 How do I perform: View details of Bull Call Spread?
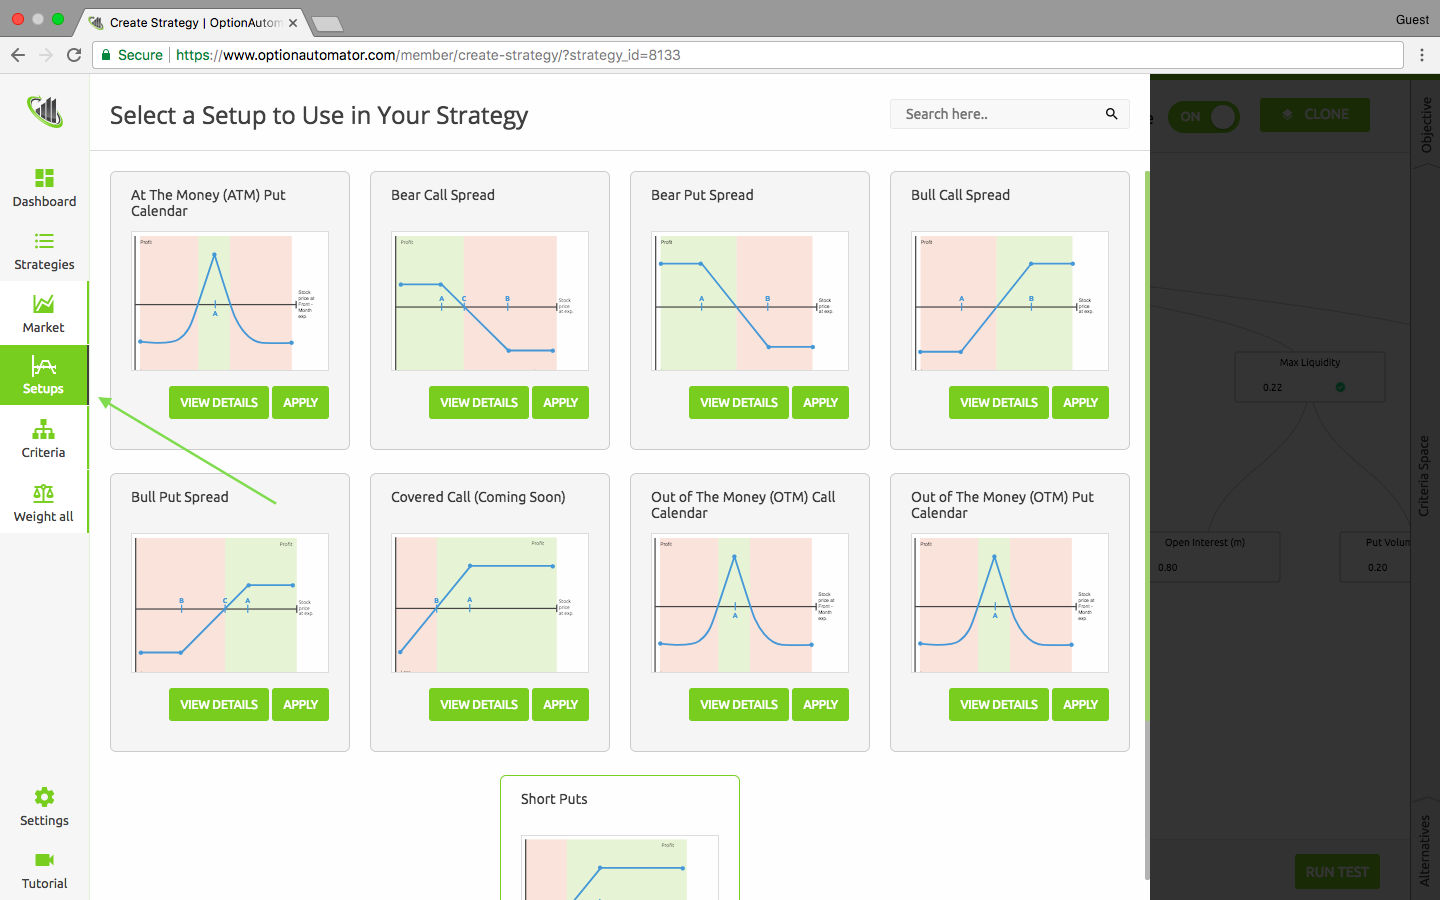(x=998, y=403)
